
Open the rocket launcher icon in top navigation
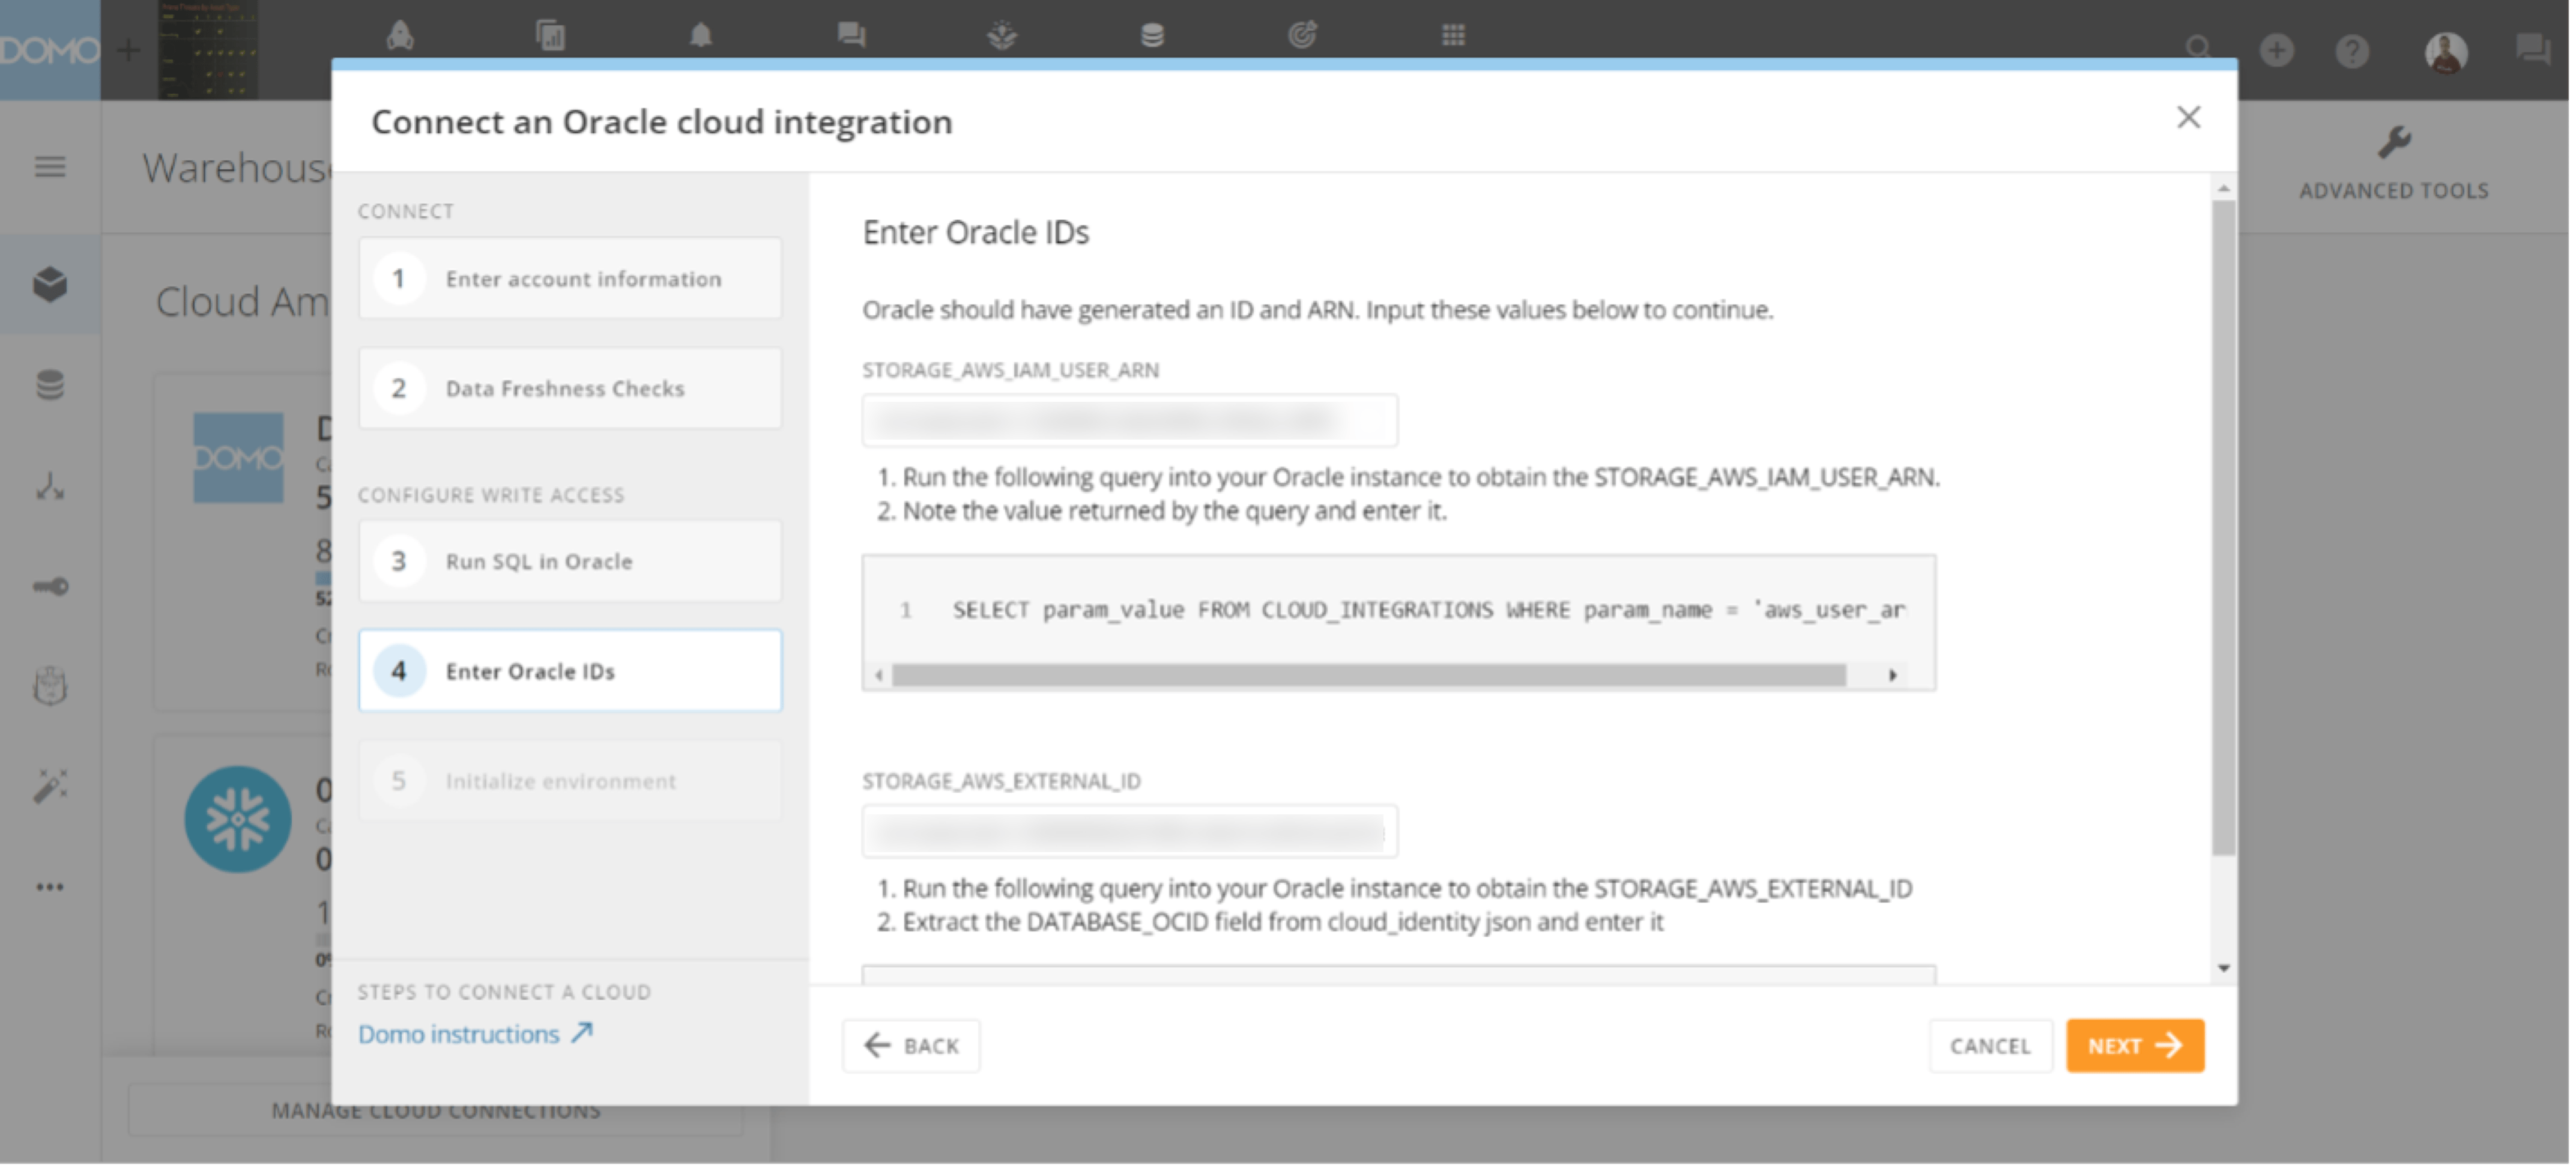[x=400, y=36]
